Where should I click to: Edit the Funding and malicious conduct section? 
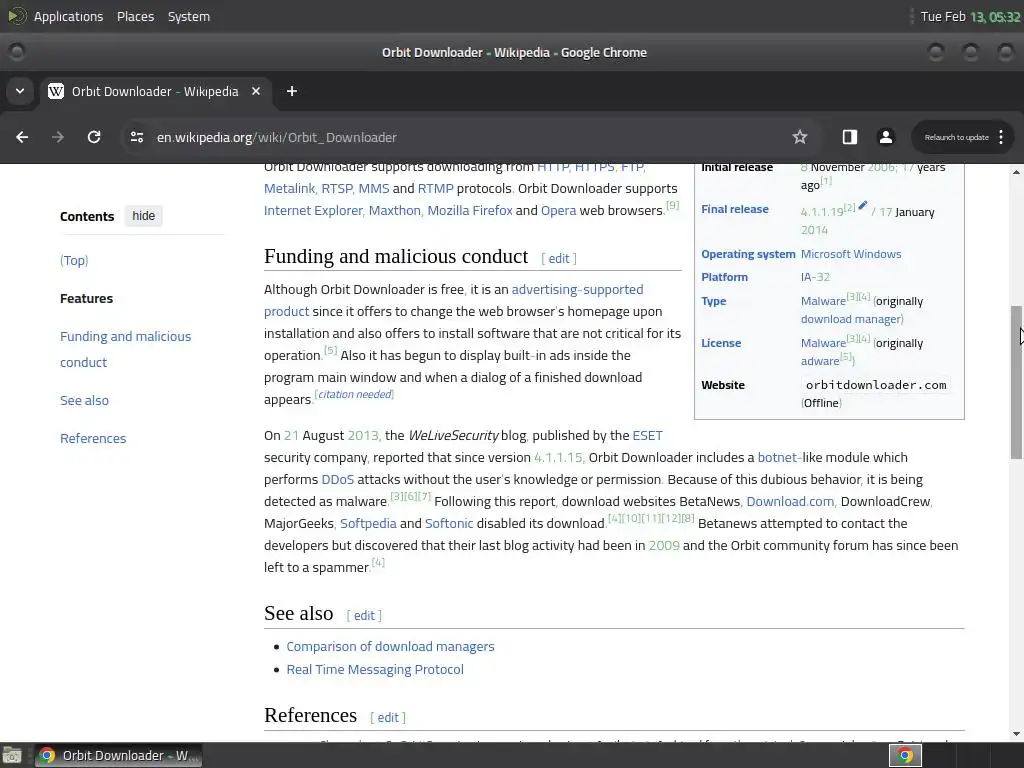point(559,259)
